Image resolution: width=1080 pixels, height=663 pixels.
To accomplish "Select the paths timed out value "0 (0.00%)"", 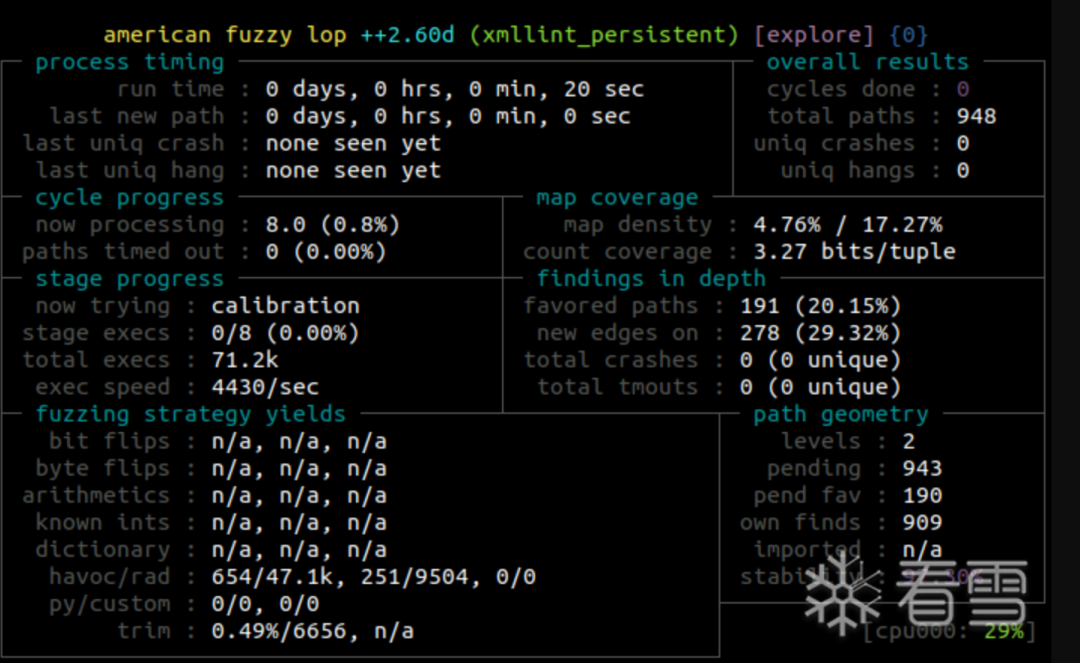I will pyautogui.click(x=326, y=251).
